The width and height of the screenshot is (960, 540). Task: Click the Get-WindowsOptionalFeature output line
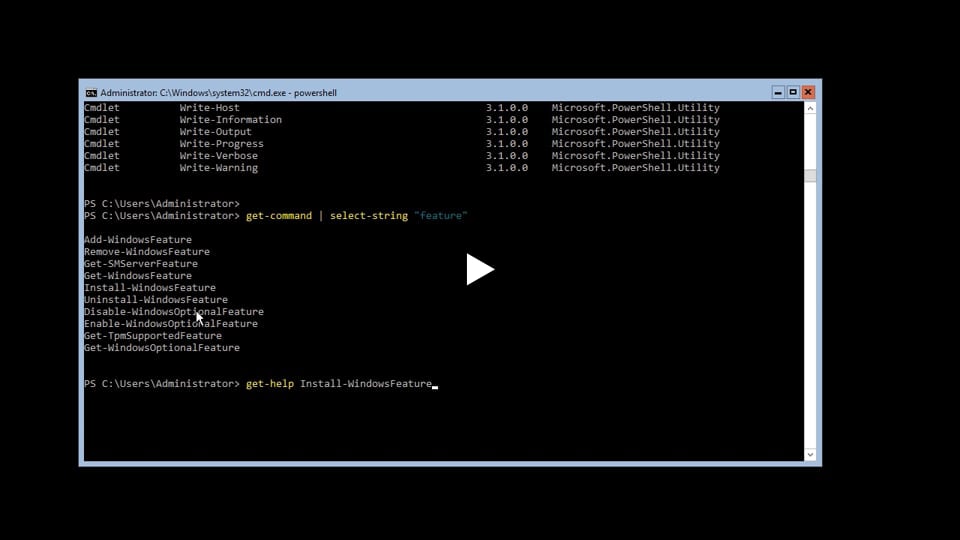coord(162,348)
